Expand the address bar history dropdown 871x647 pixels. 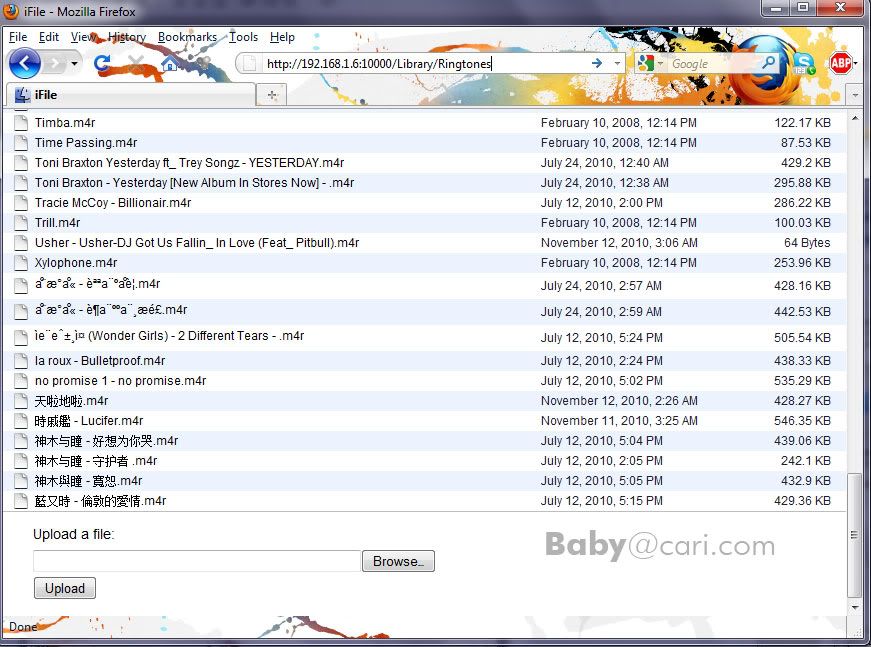coord(617,63)
